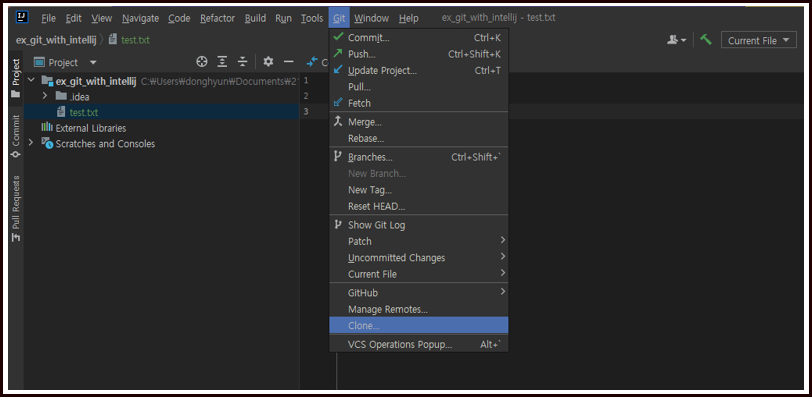Click the External Libraries bars icon
Screen dimensions: 812x397
pos(47,127)
